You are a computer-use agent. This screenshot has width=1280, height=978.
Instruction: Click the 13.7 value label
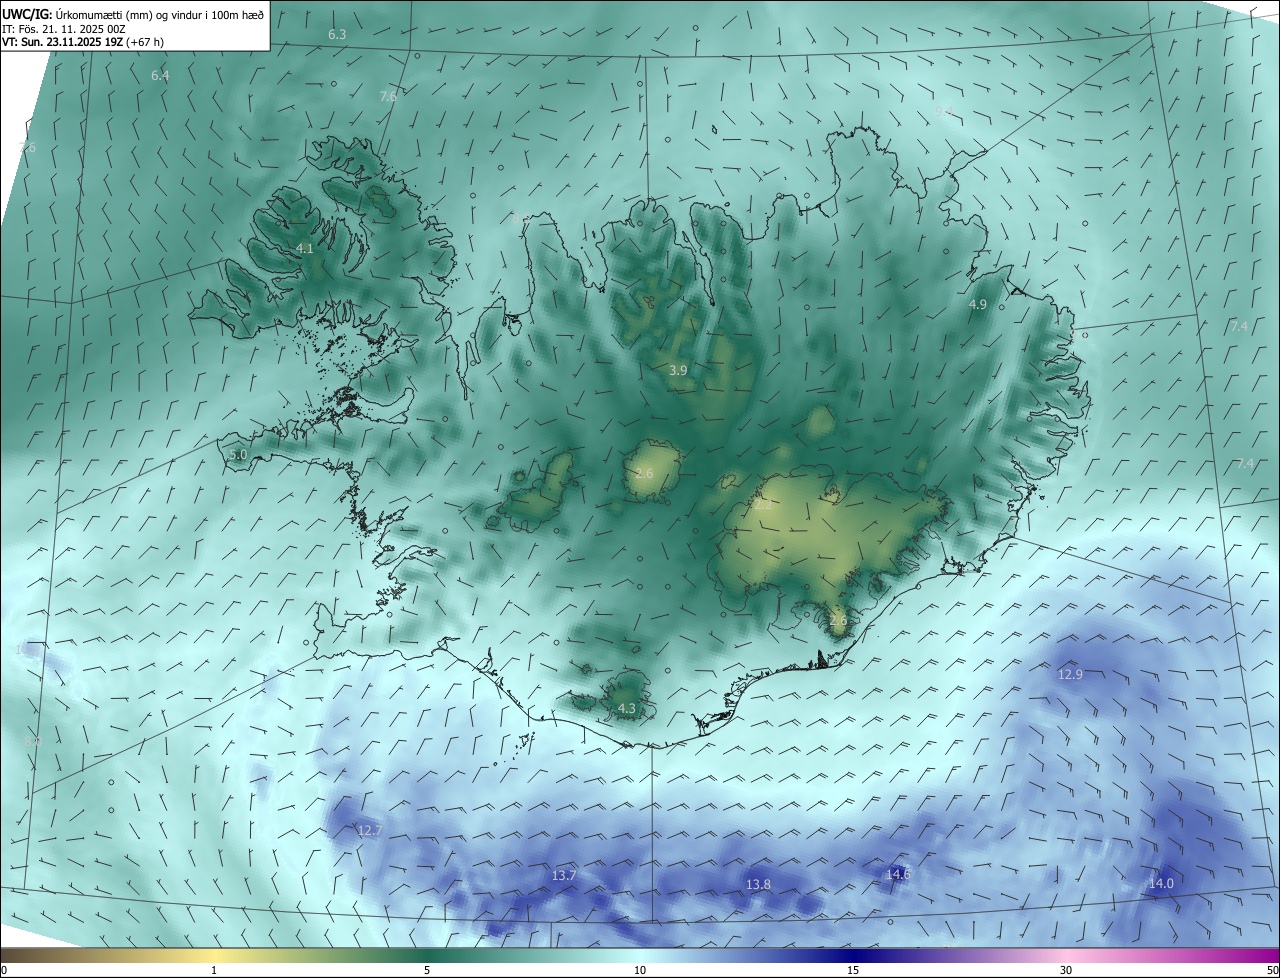point(564,876)
